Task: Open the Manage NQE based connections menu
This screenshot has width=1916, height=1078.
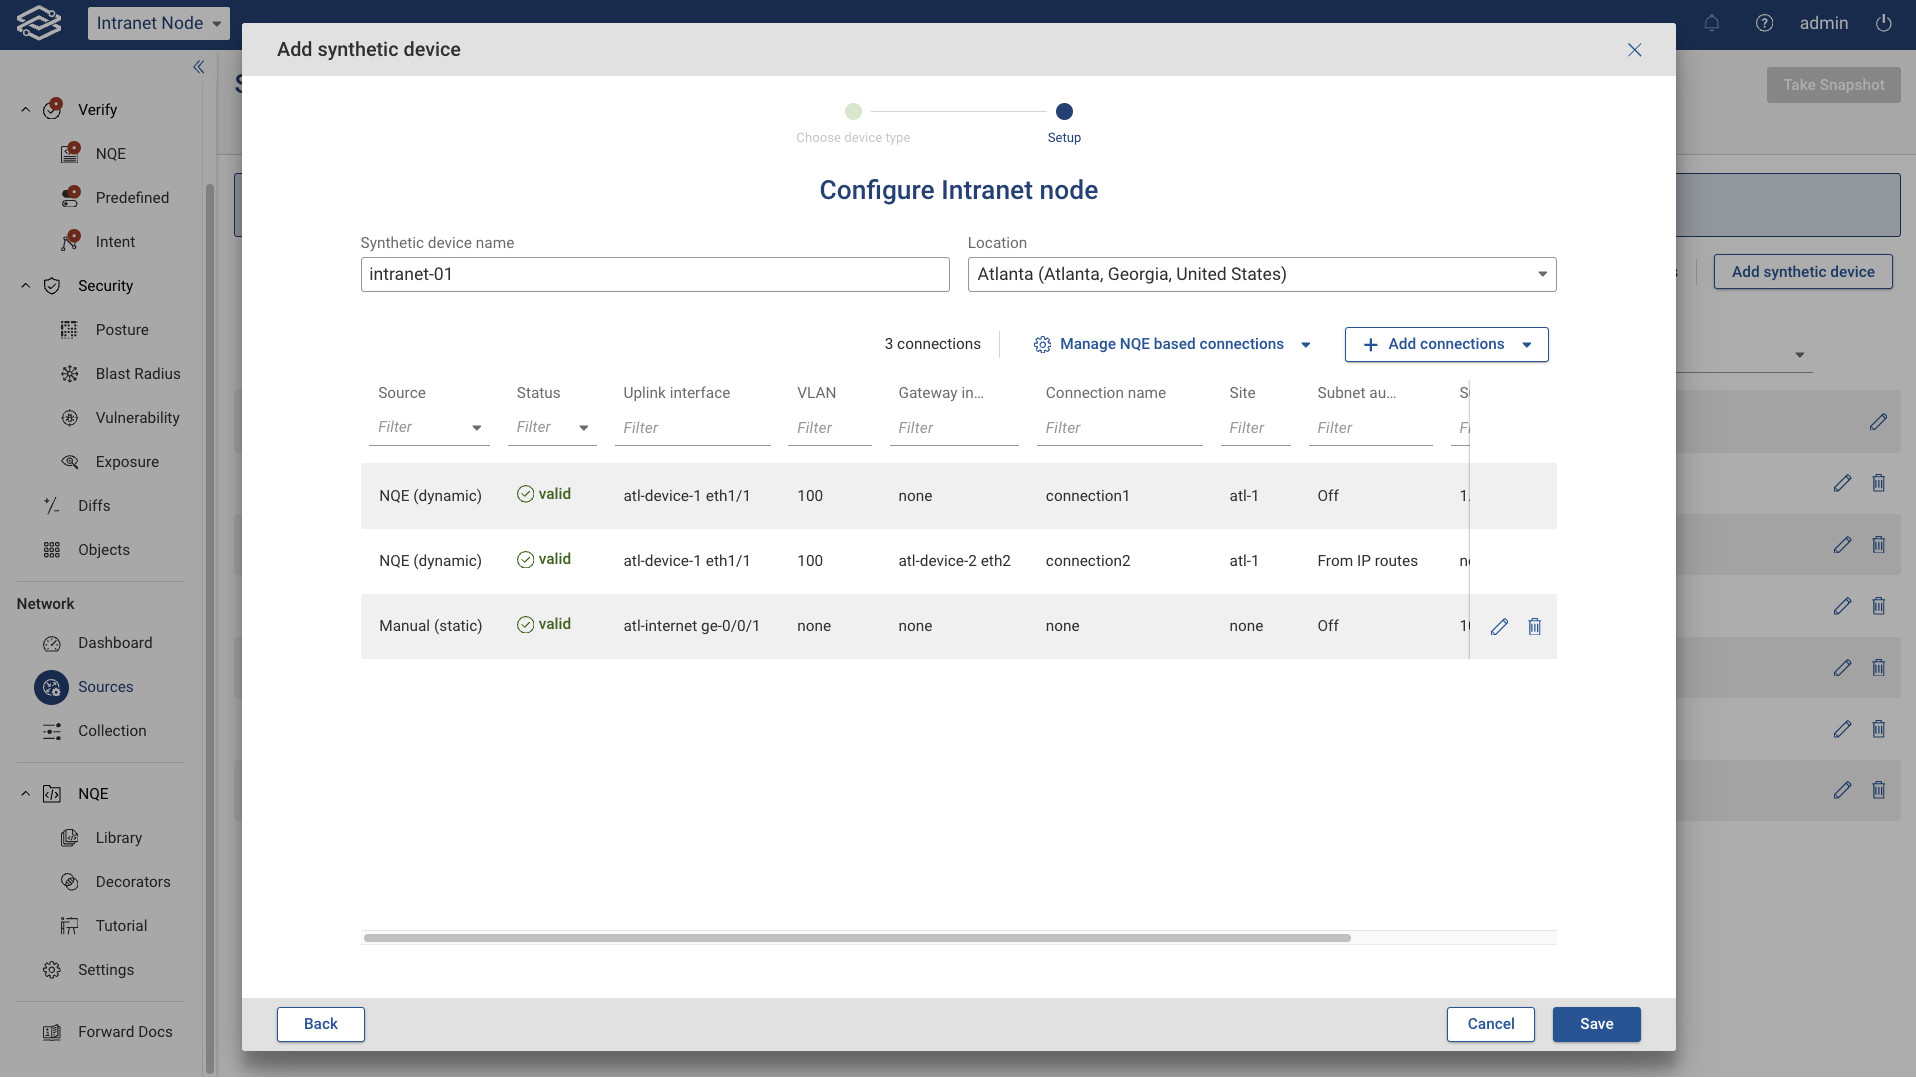Action: pos(1172,344)
